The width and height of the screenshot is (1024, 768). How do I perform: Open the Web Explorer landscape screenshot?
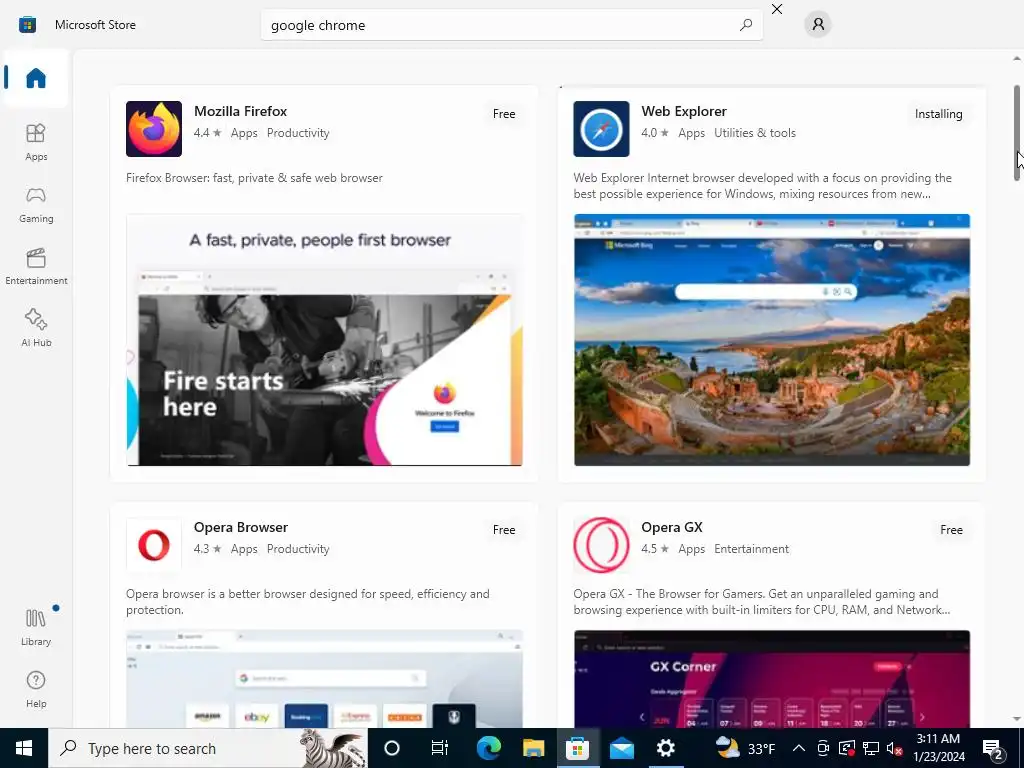pos(772,340)
